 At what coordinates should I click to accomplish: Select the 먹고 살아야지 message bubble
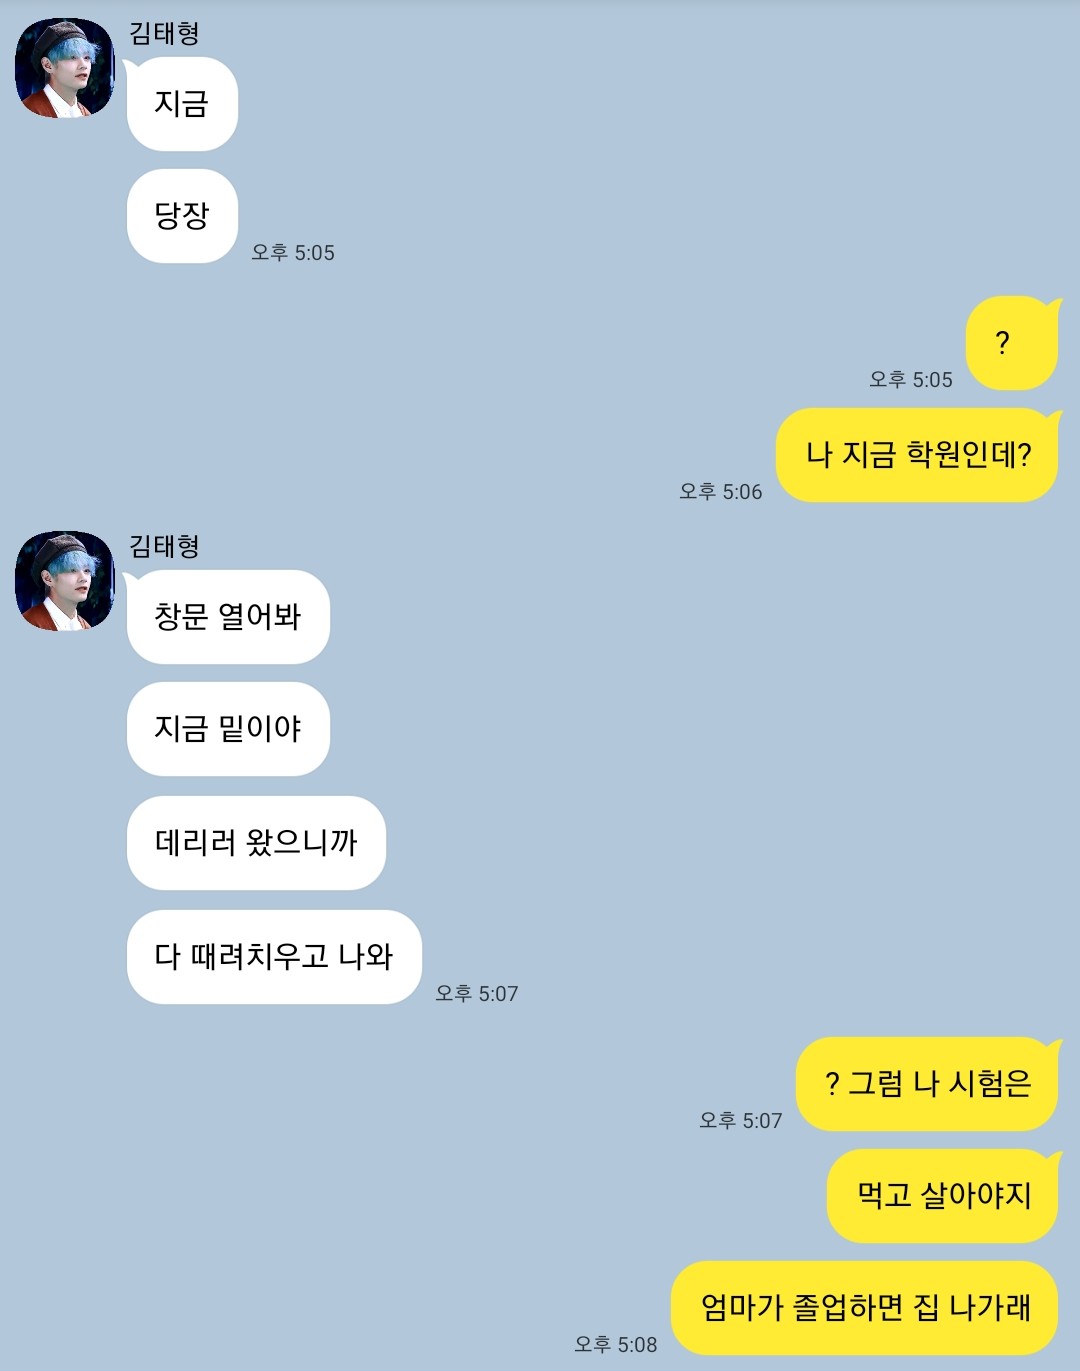click(x=942, y=1196)
